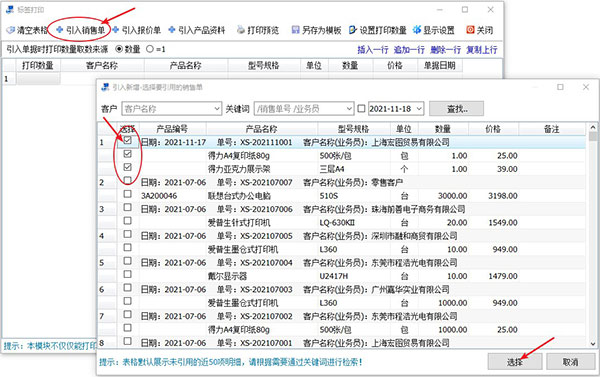Click the quantity cell 20.00

tap(457, 223)
